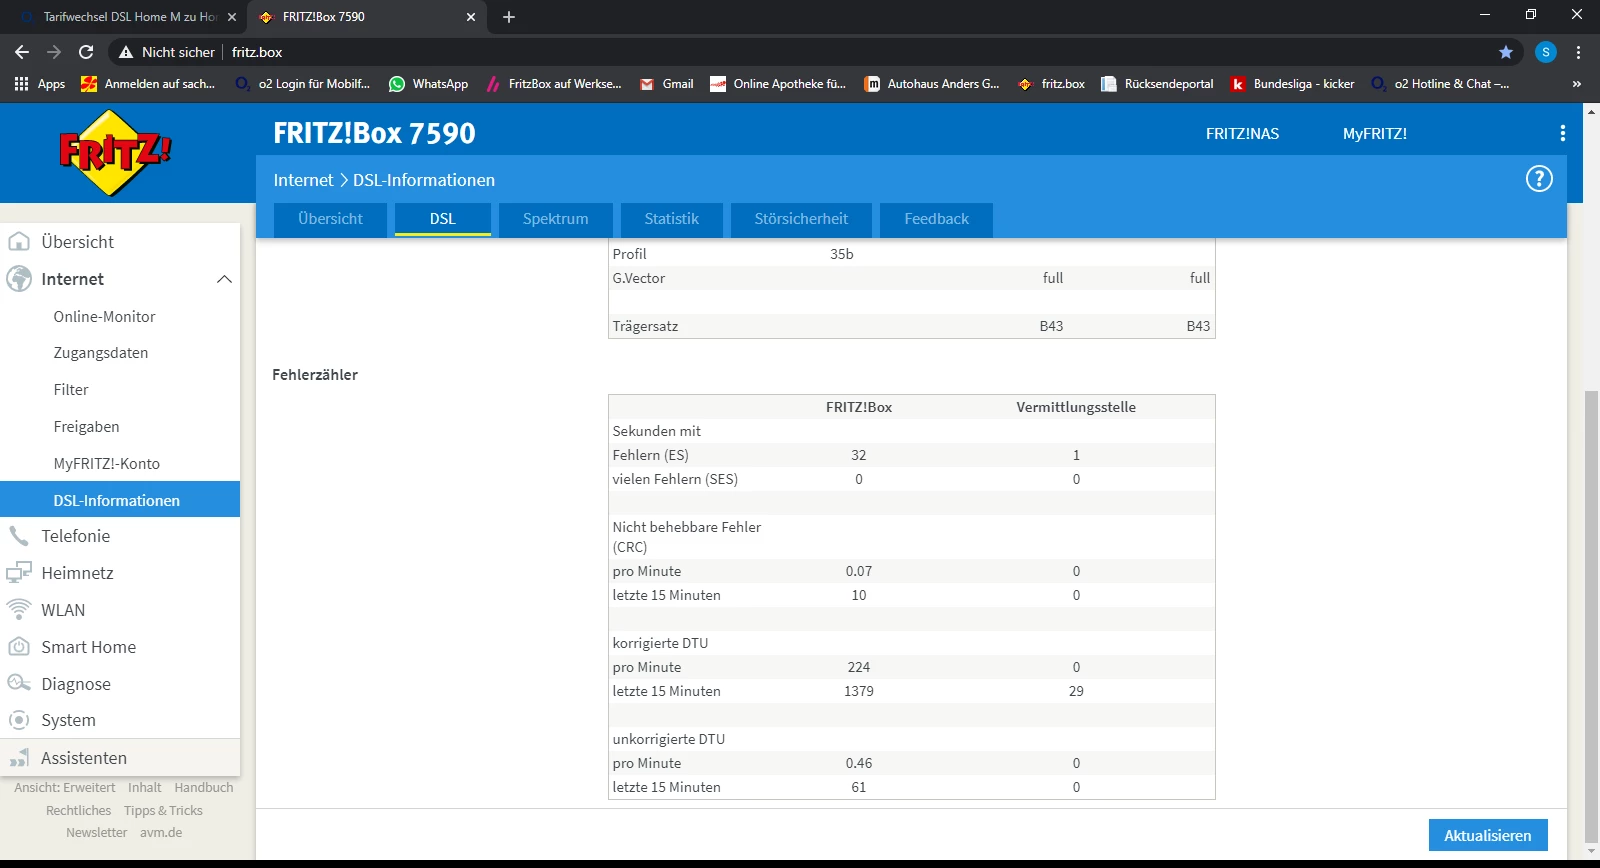Image resolution: width=1600 pixels, height=868 pixels.
Task: Open the Rücksendeportal bookmark
Action: pos(1157,84)
